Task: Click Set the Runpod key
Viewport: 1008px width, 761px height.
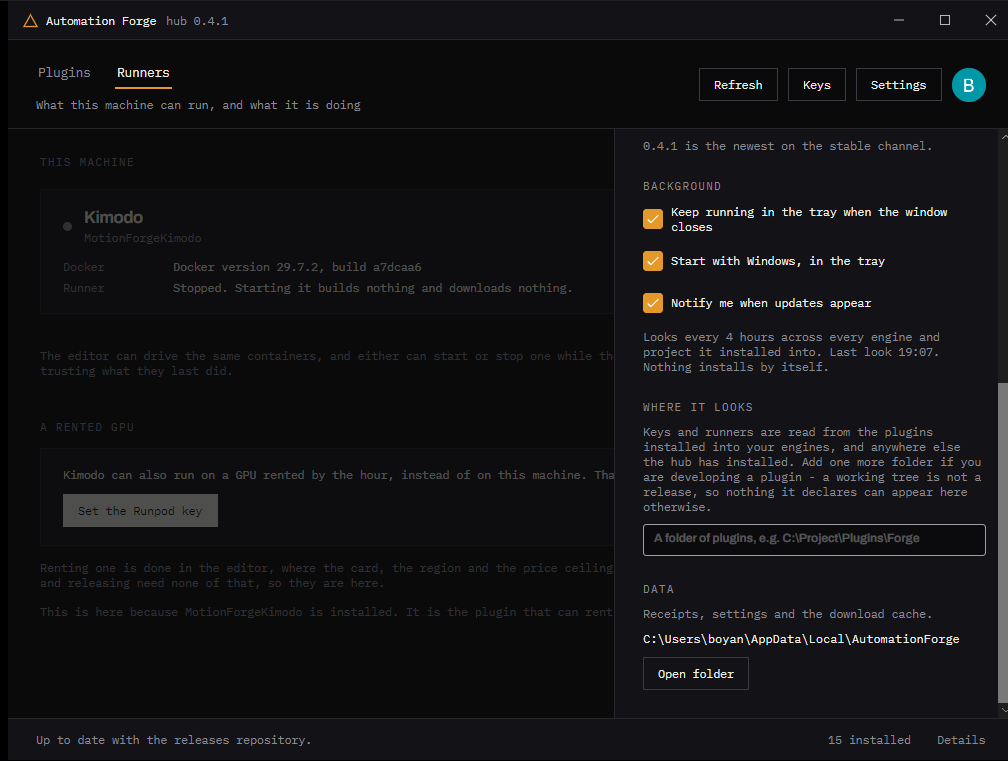Action: [140, 511]
